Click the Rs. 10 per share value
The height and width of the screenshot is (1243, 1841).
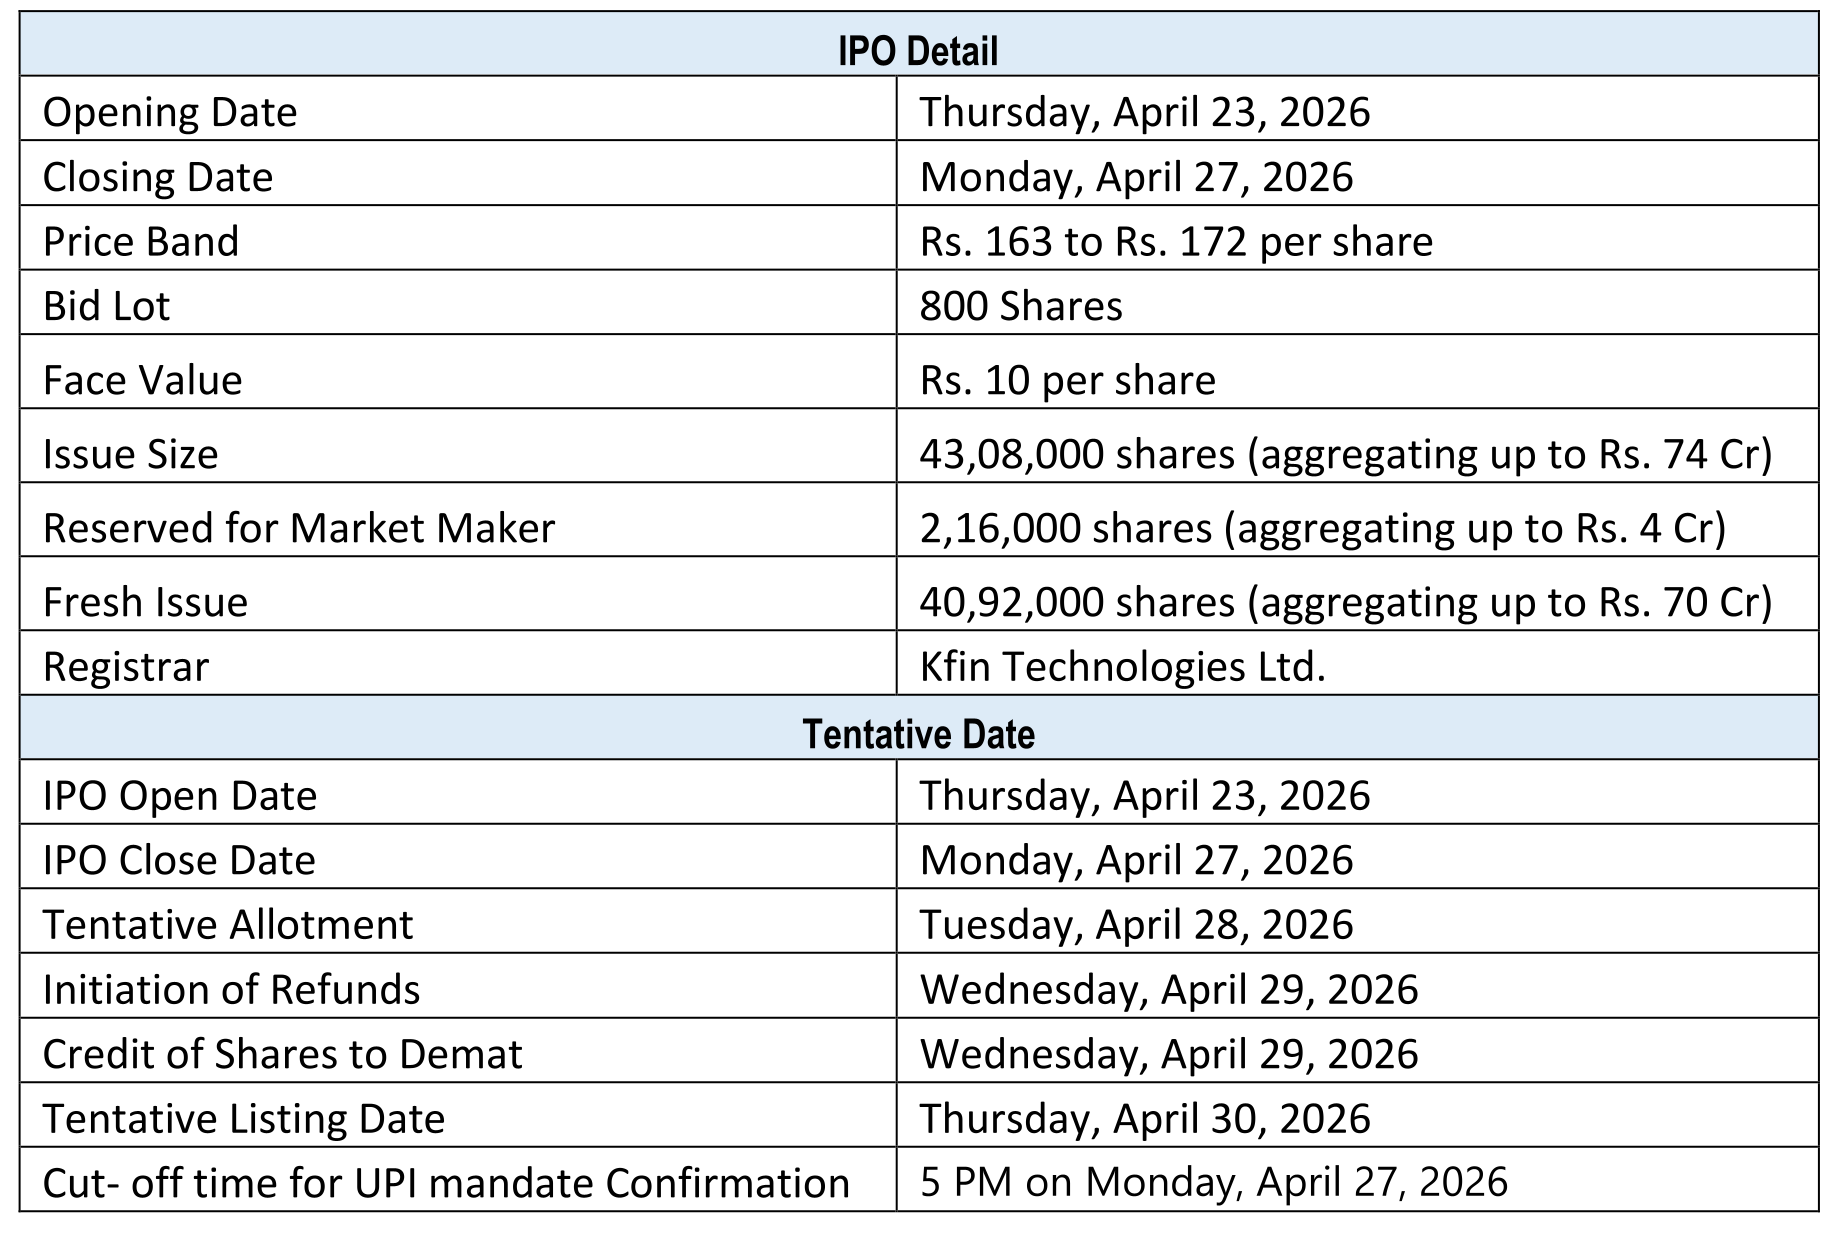pyautogui.click(x=1067, y=380)
